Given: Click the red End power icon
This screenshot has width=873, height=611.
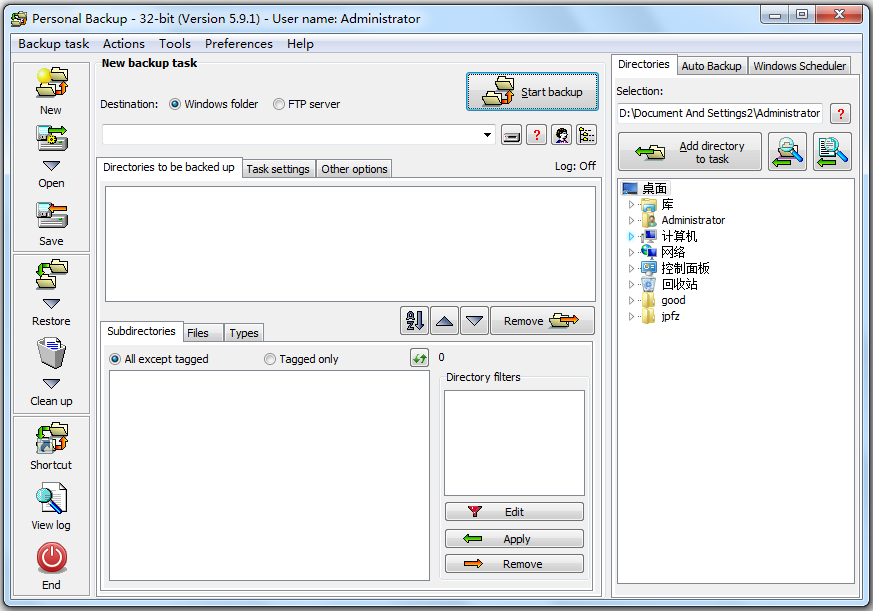Looking at the screenshot, I should tap(51, 558).
